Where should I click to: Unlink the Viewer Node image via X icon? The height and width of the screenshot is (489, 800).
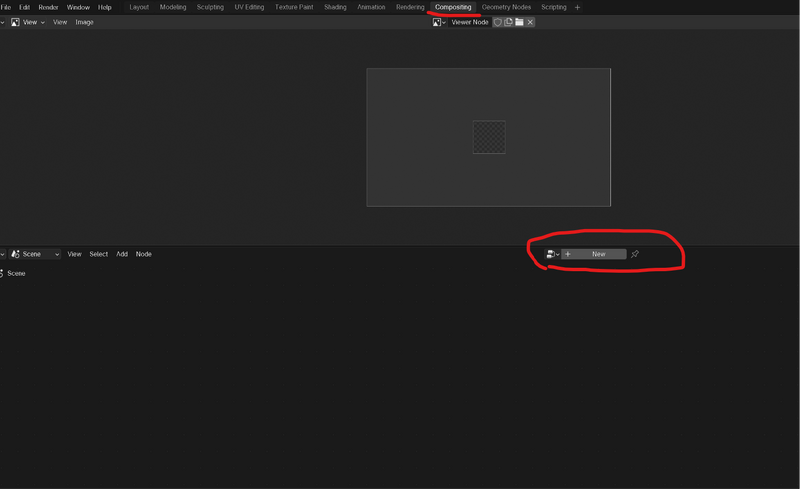pos(530,22)
